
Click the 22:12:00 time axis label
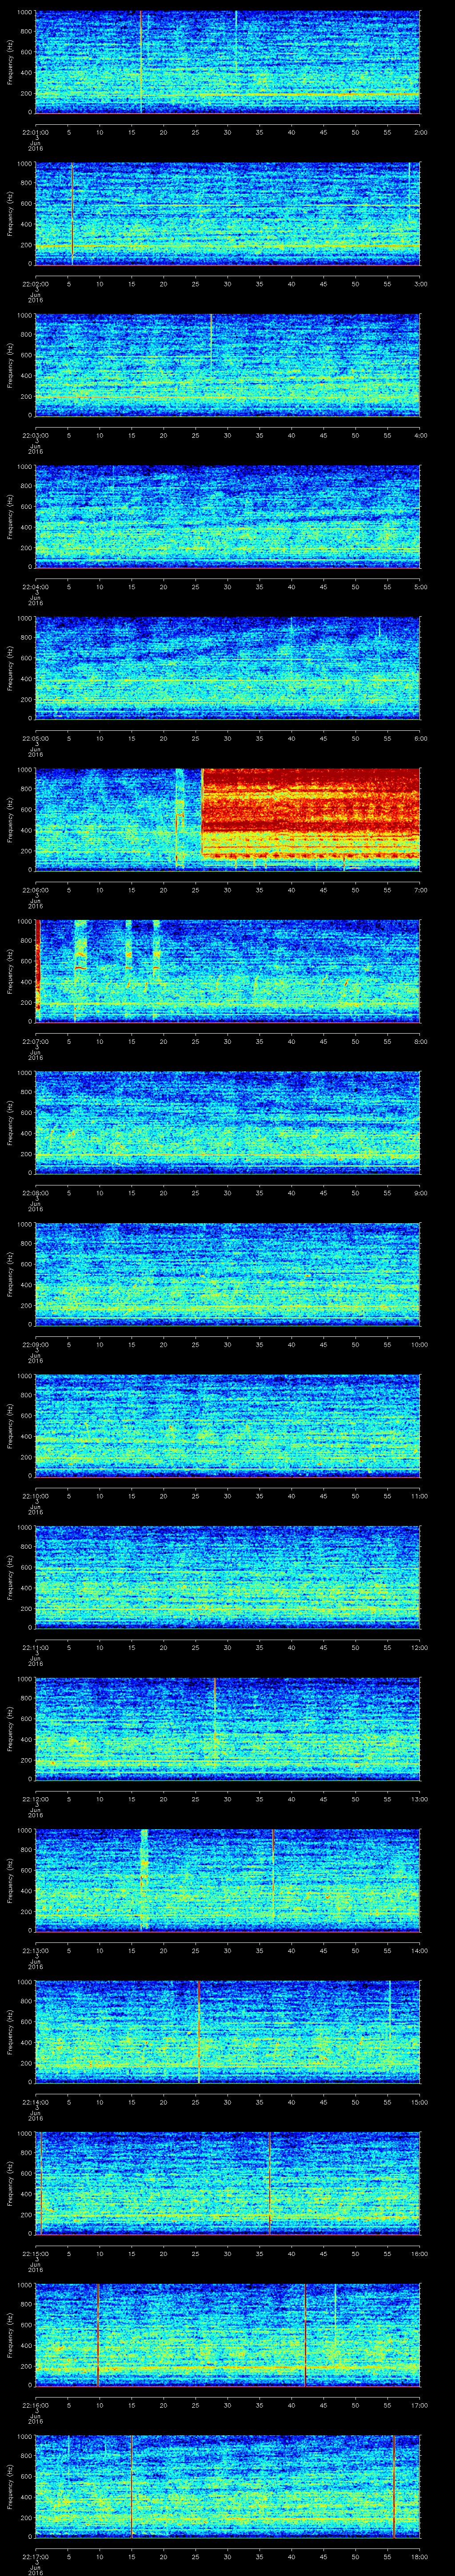(35, 1799)
